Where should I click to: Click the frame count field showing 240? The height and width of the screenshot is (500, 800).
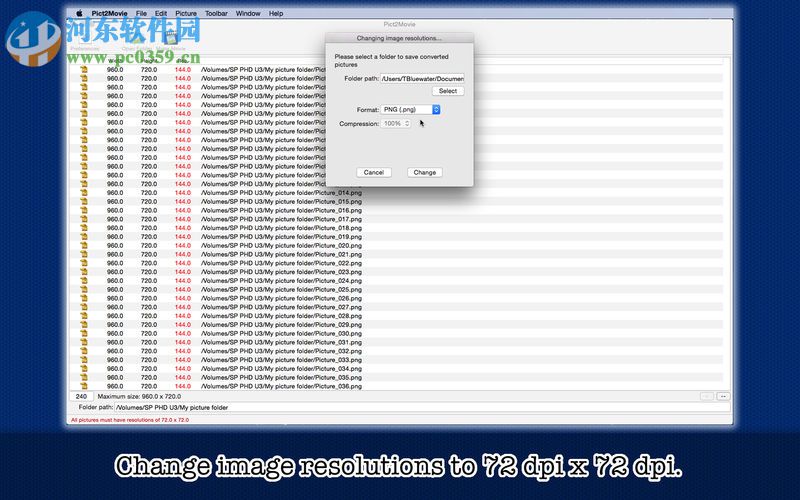coord(81,396)
